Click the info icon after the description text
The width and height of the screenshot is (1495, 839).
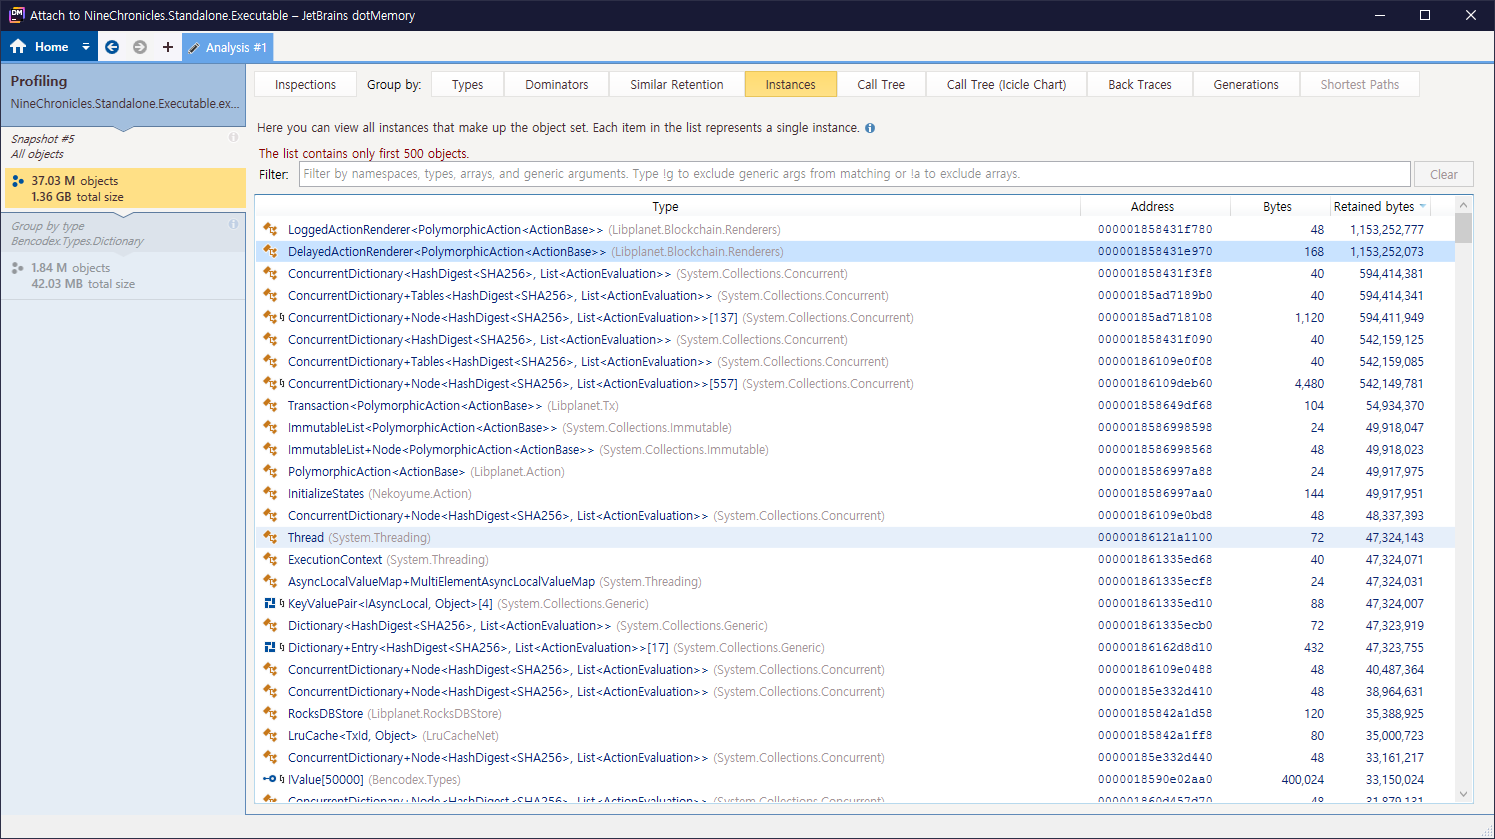[x=870, y=128]
